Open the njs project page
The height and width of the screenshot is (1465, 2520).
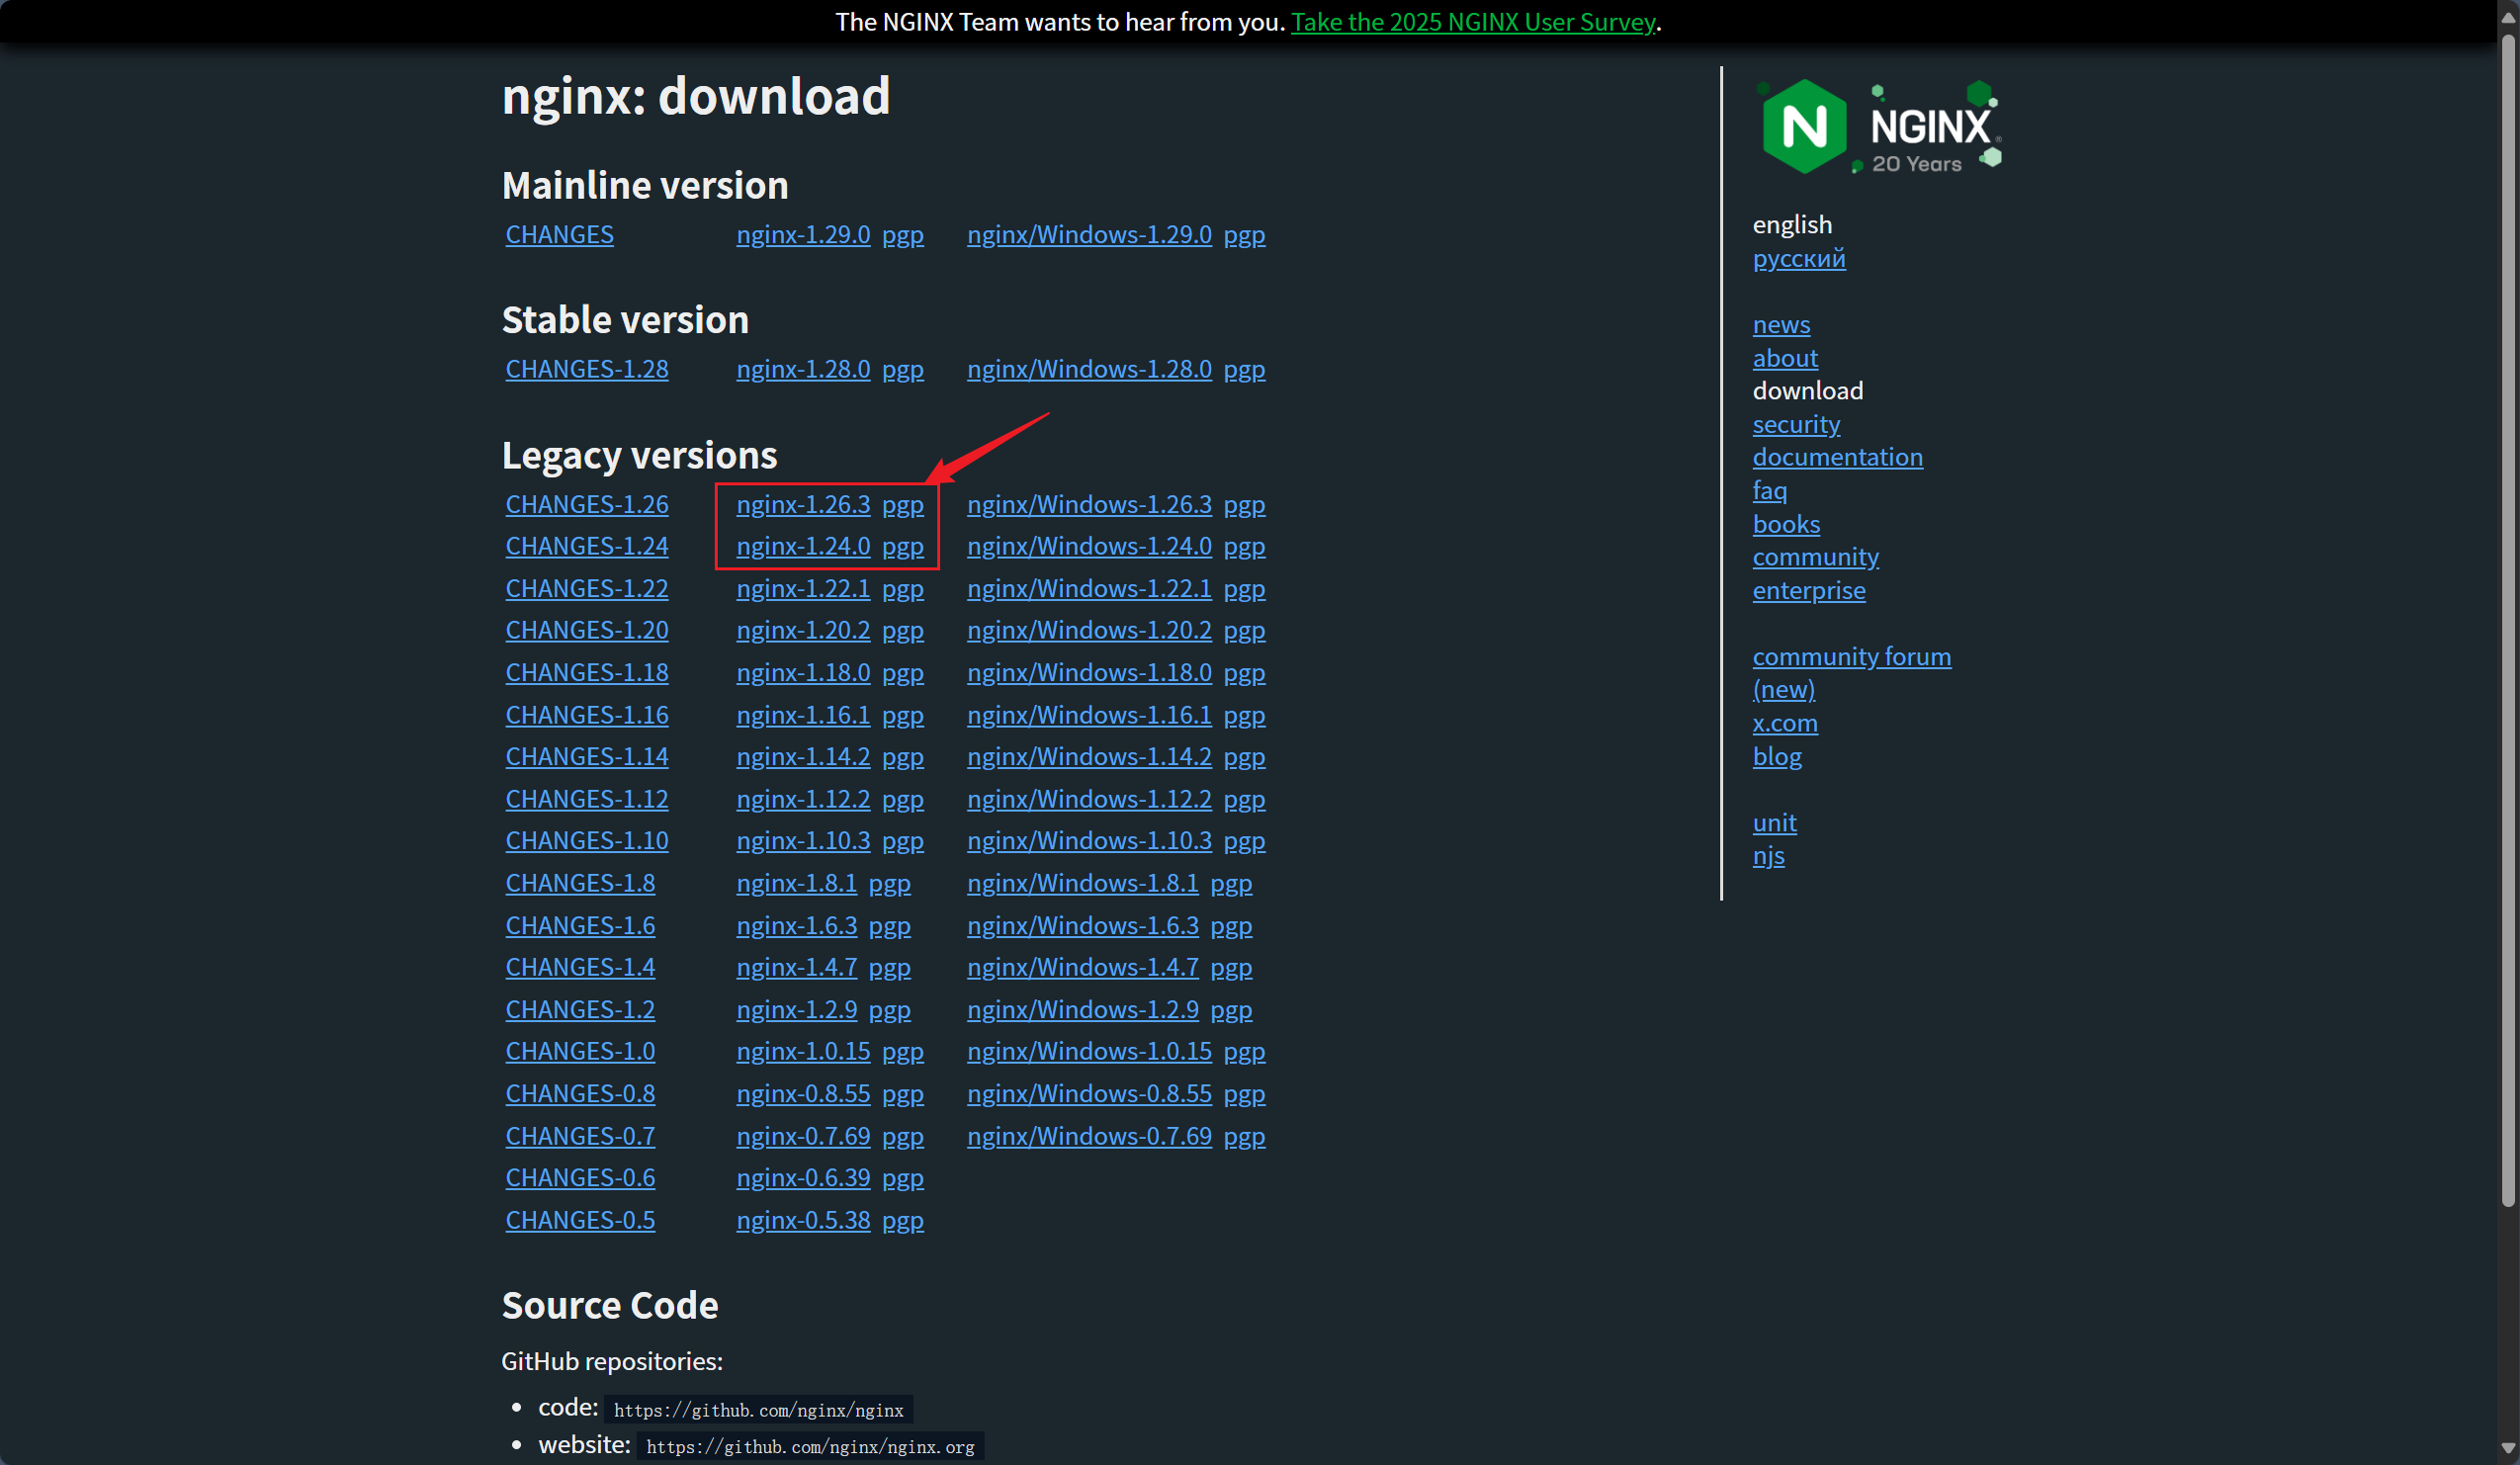point(1768,856)
